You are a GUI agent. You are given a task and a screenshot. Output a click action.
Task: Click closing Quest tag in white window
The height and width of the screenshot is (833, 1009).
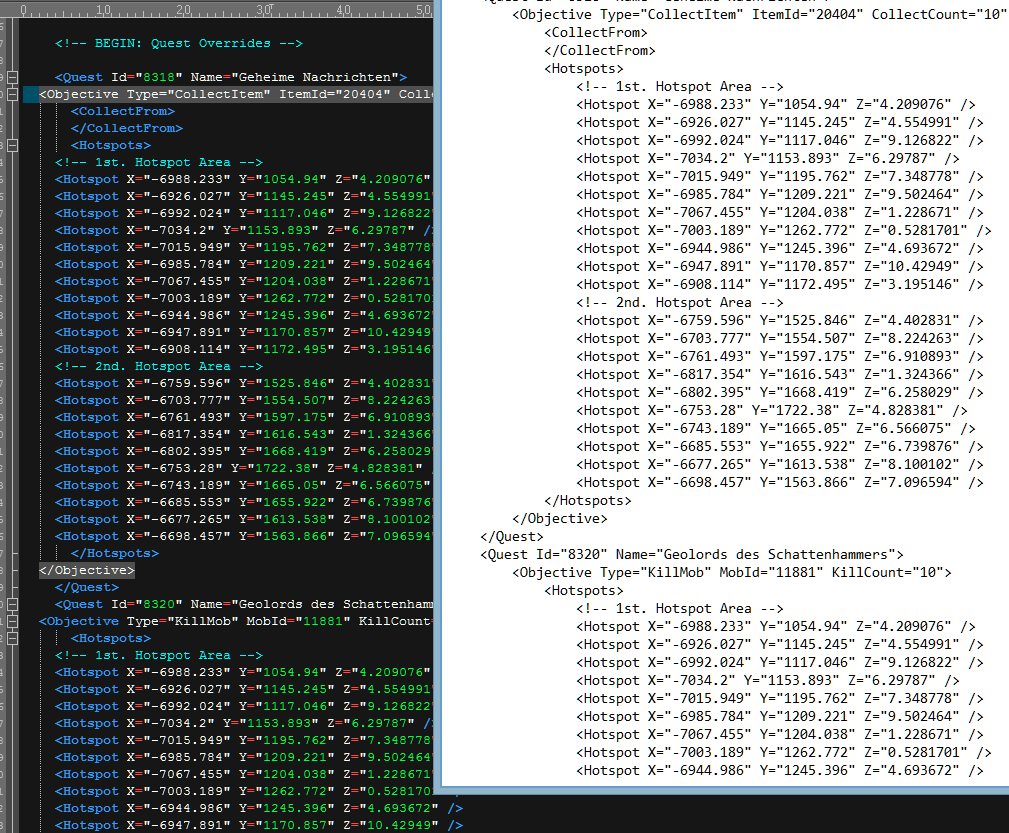[x=512, y=536]
